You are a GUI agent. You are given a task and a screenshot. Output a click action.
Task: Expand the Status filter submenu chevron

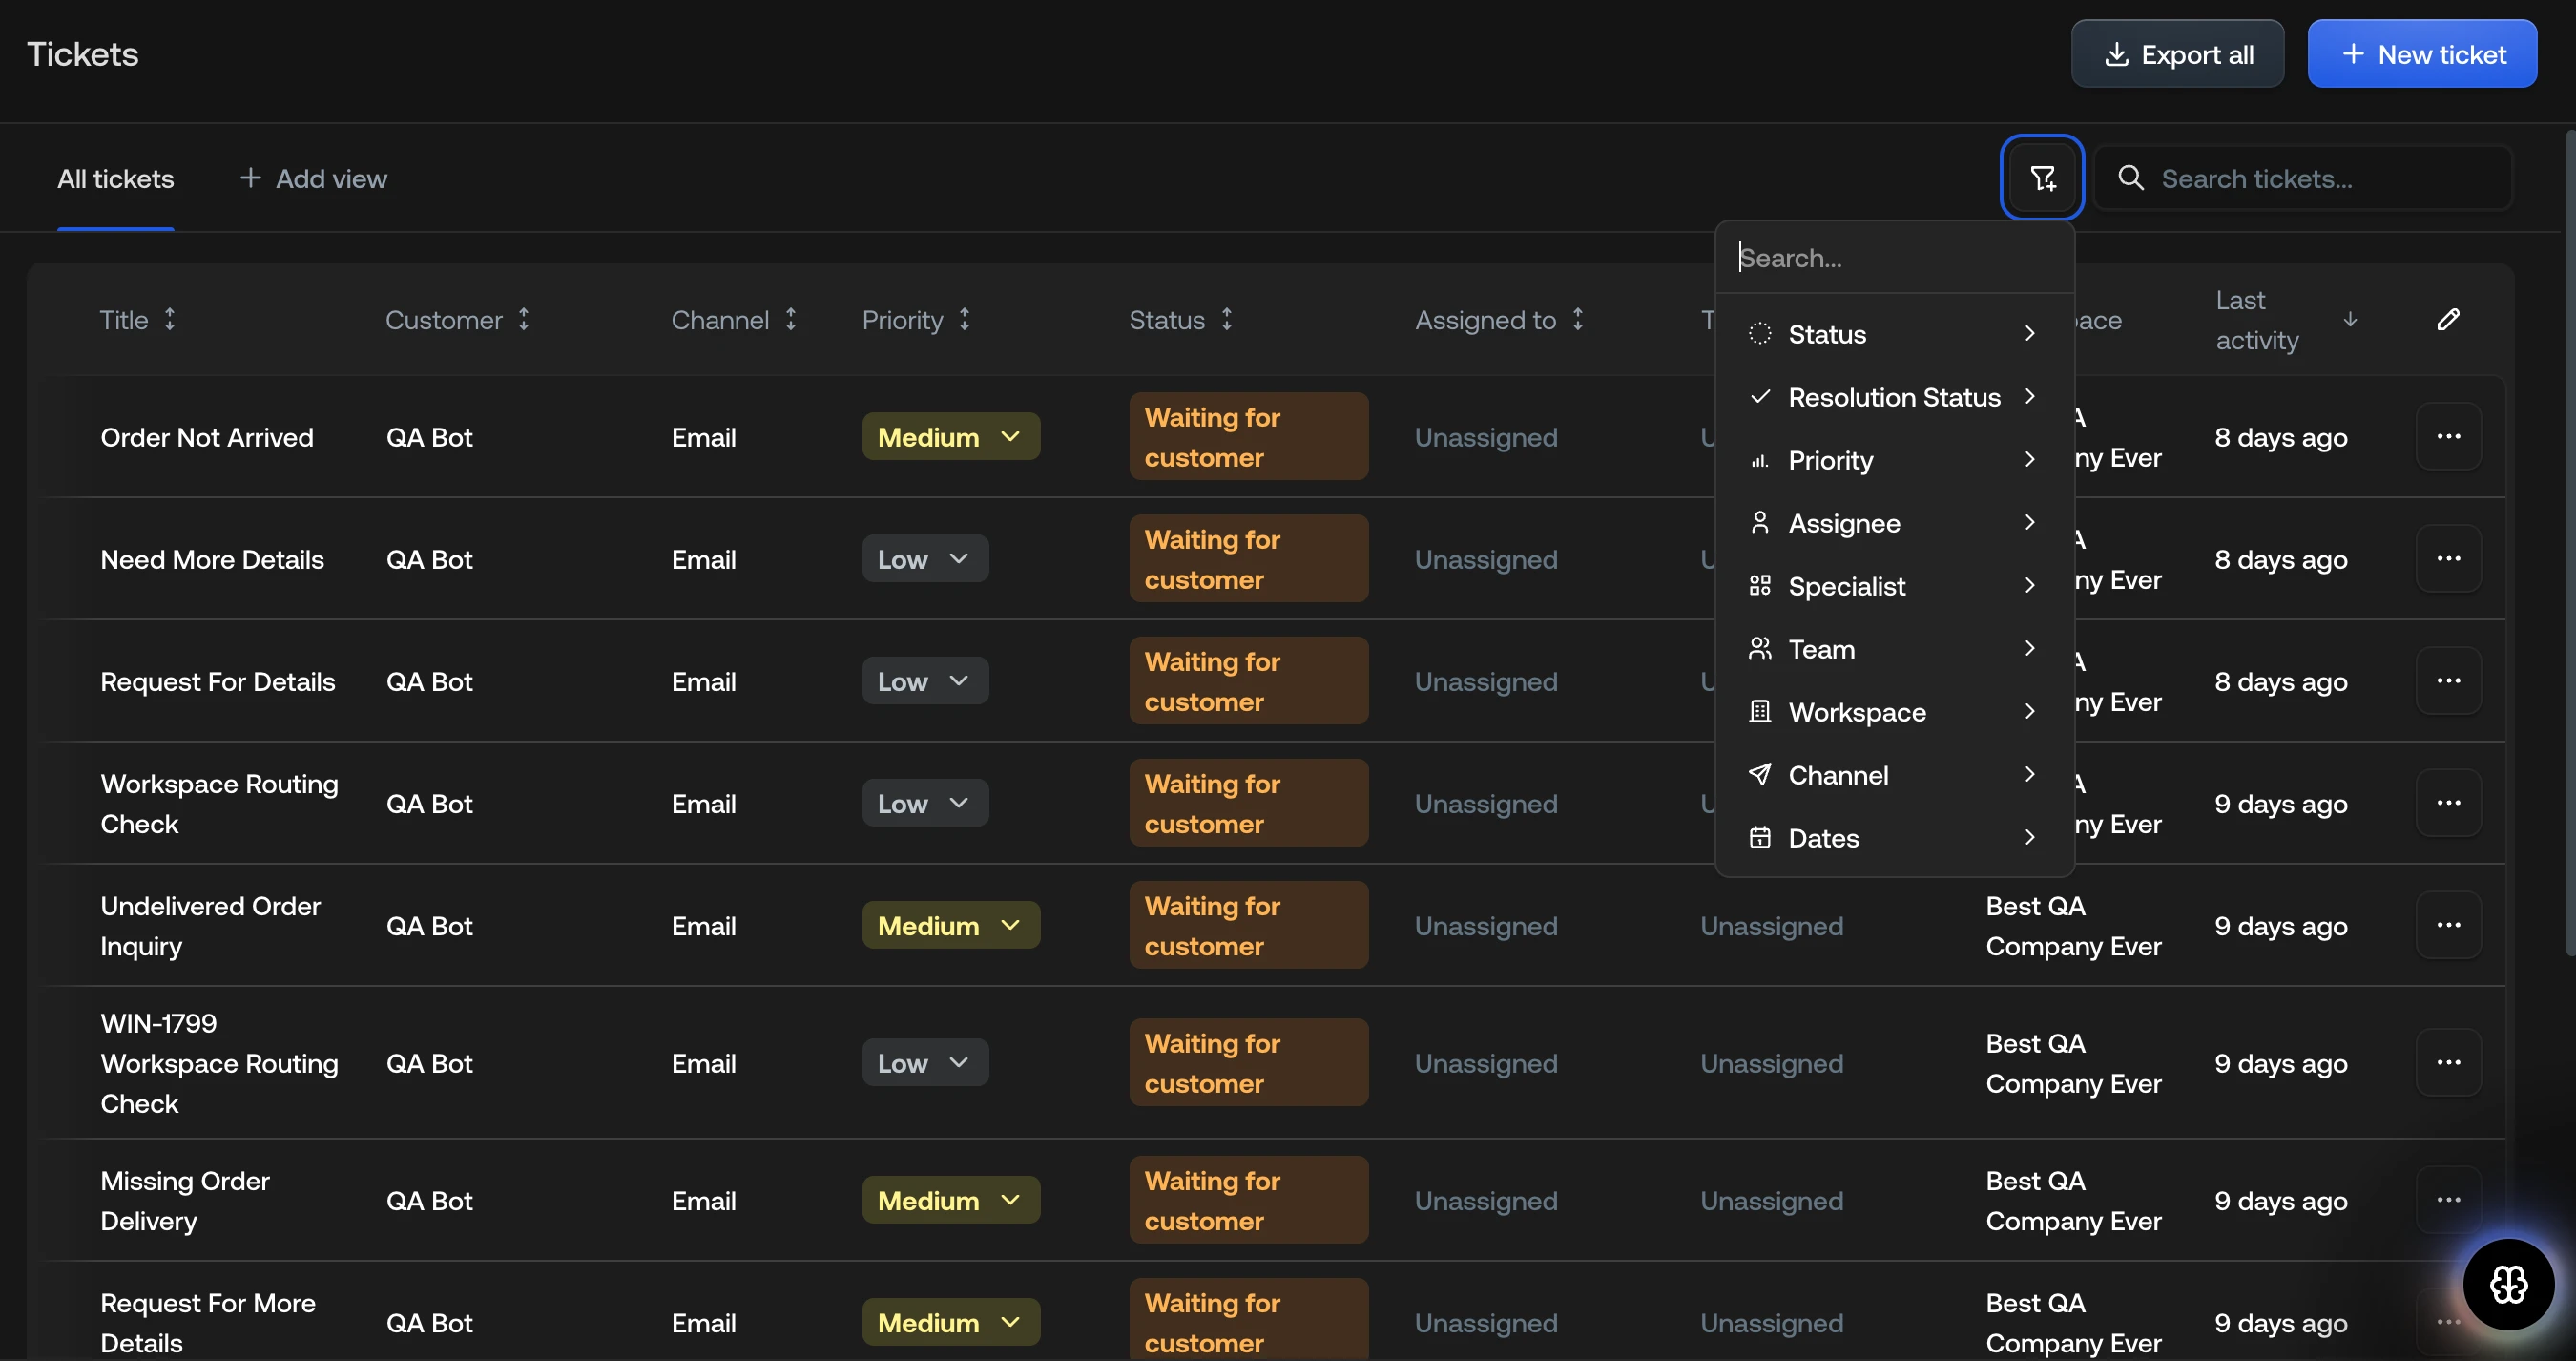click(x=2029, y=334)
